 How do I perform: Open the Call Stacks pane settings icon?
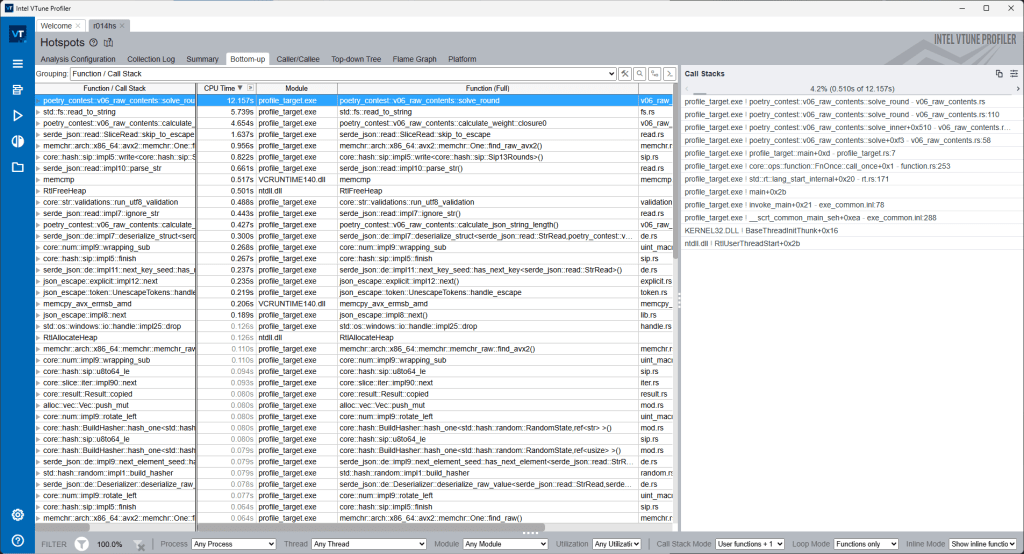[1013, 74]
